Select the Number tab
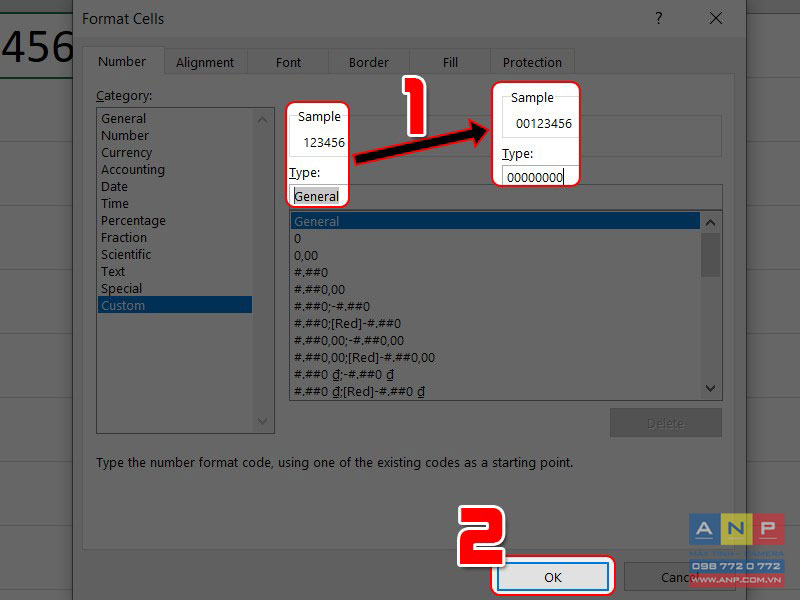Image resolution: width=800 pixels, height=600 pixels. (122, 61)
